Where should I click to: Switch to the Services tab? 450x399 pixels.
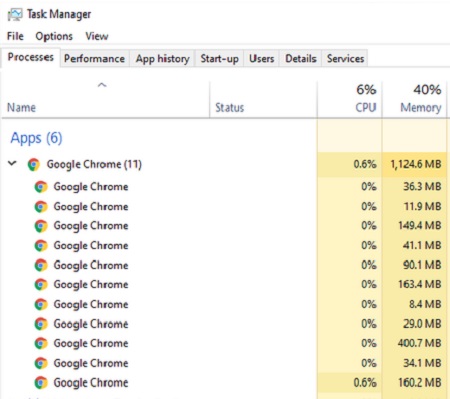345,59
